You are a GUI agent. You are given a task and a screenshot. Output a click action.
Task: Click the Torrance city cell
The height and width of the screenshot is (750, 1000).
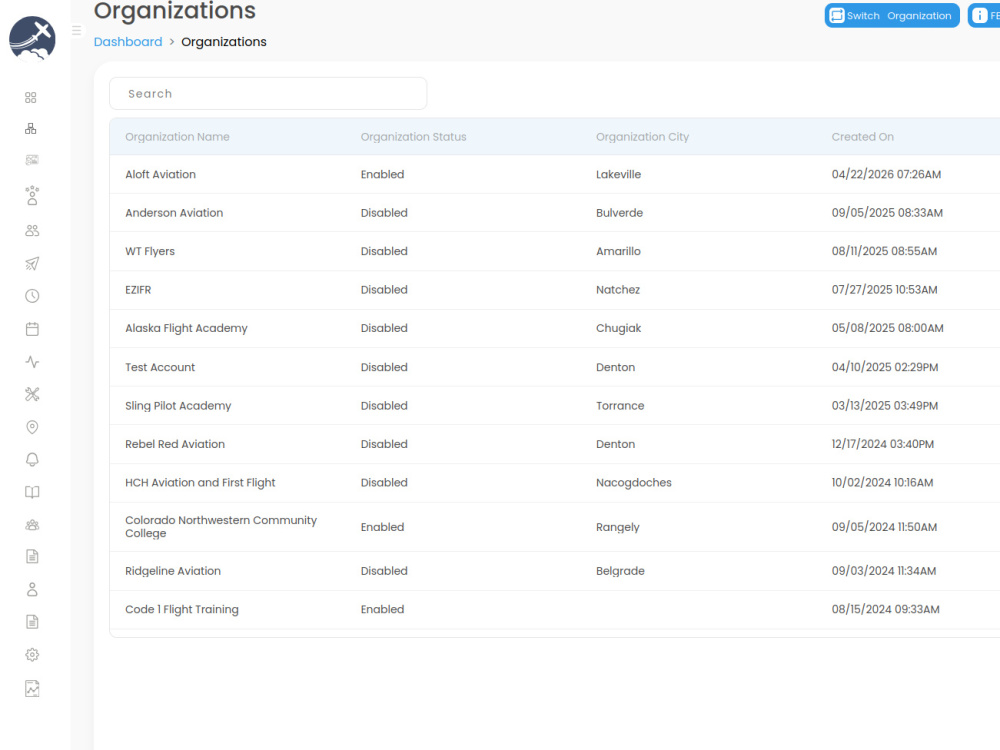click(620, 406)
